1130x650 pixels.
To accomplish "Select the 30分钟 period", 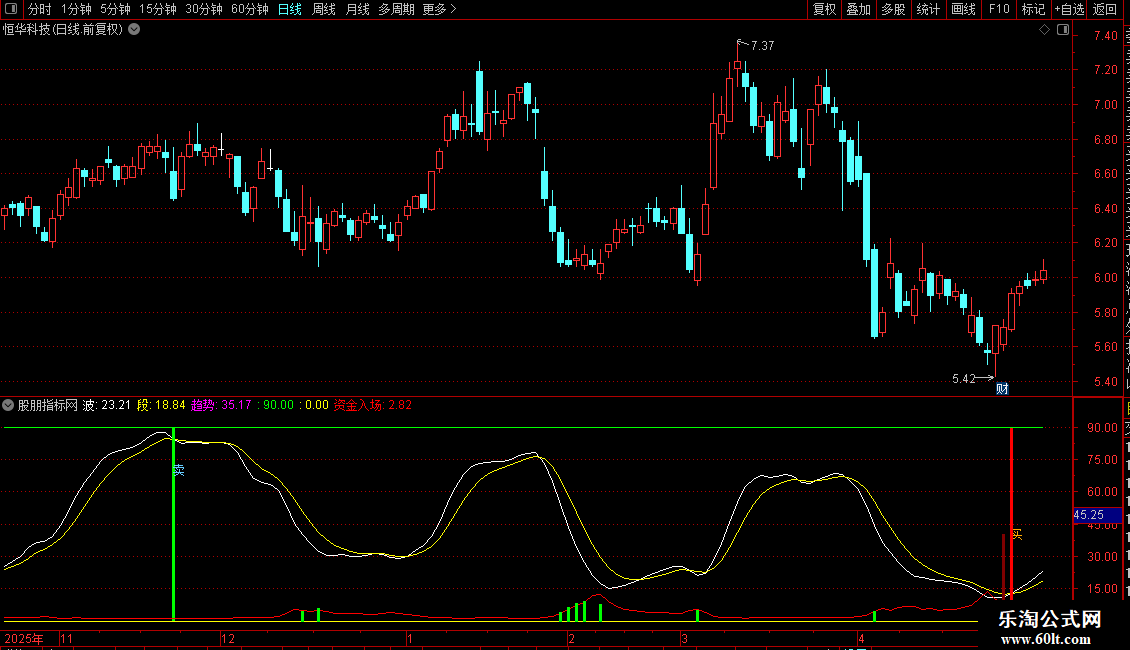I will [204, 9].
